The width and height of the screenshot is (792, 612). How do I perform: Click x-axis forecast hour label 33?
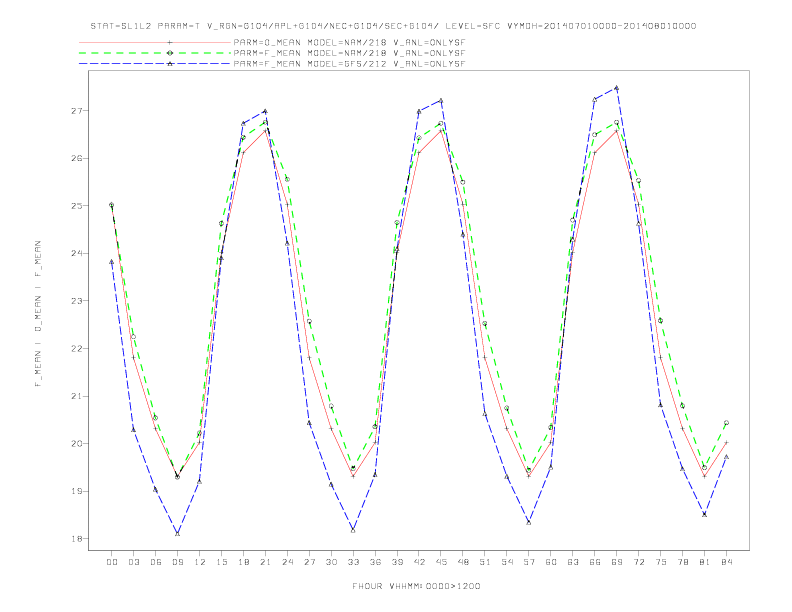click(x=353, y=562)
